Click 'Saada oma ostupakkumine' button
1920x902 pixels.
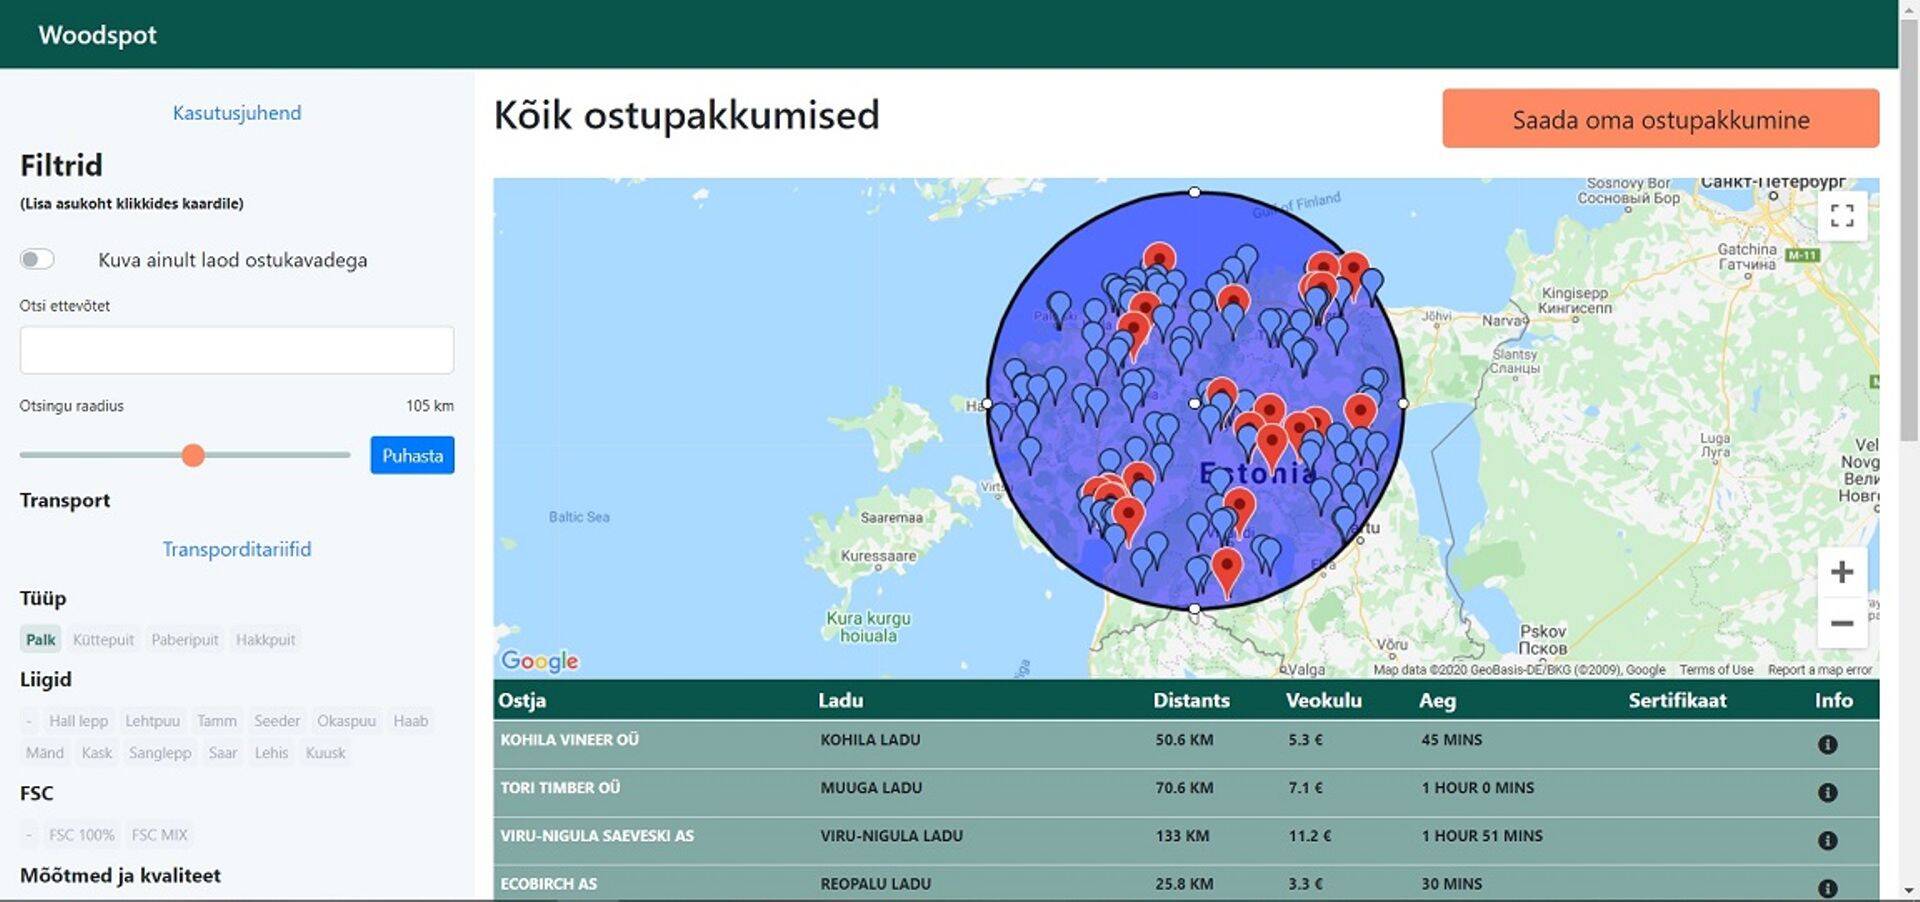(x=1660, y=119)
